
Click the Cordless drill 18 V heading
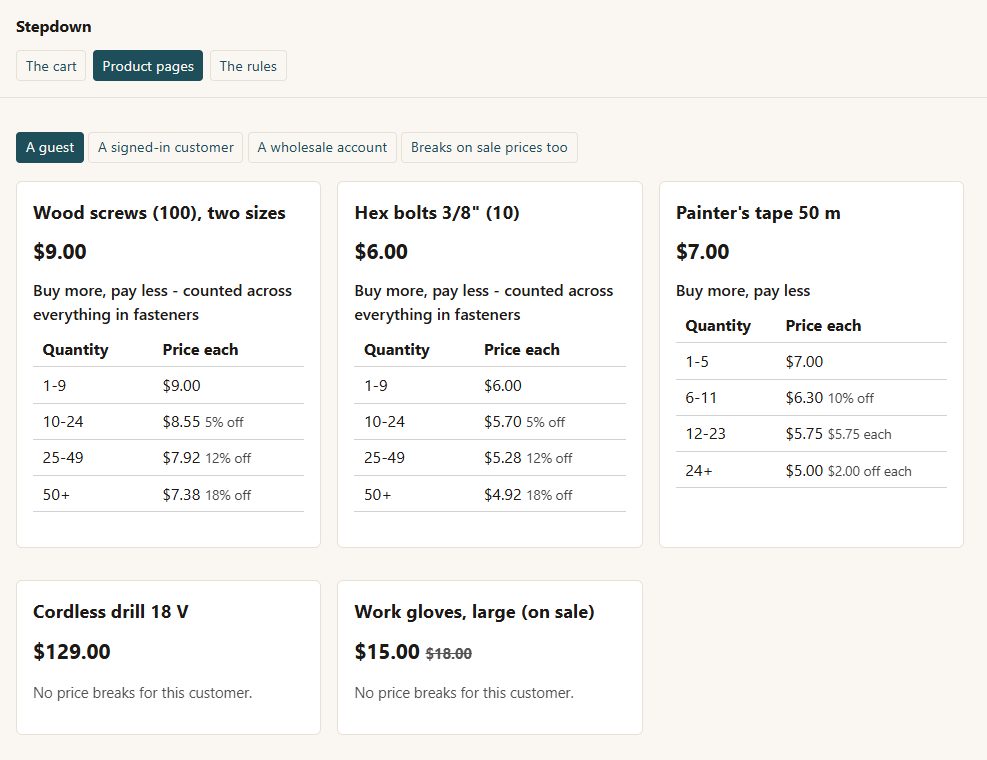(x=111, y=611)
